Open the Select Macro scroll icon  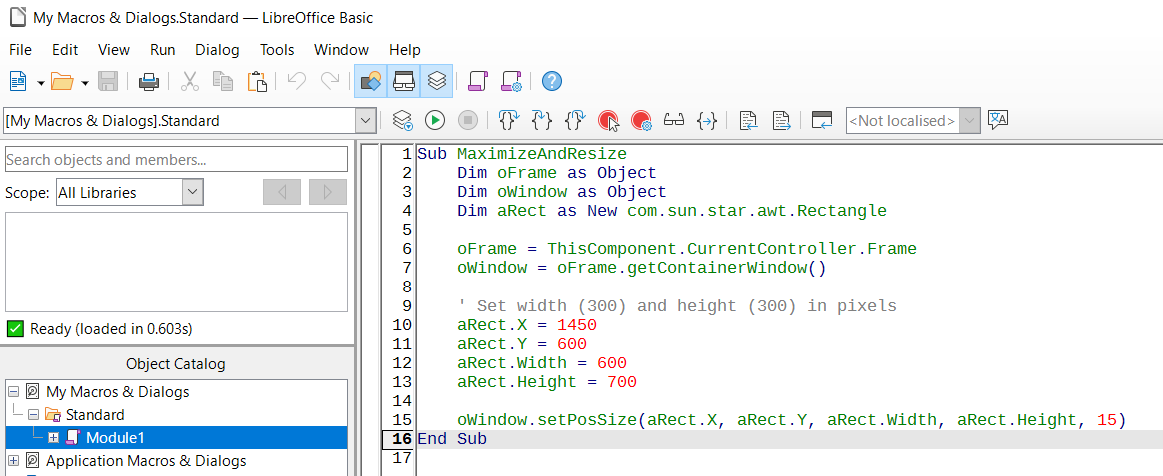coord(477,81)
